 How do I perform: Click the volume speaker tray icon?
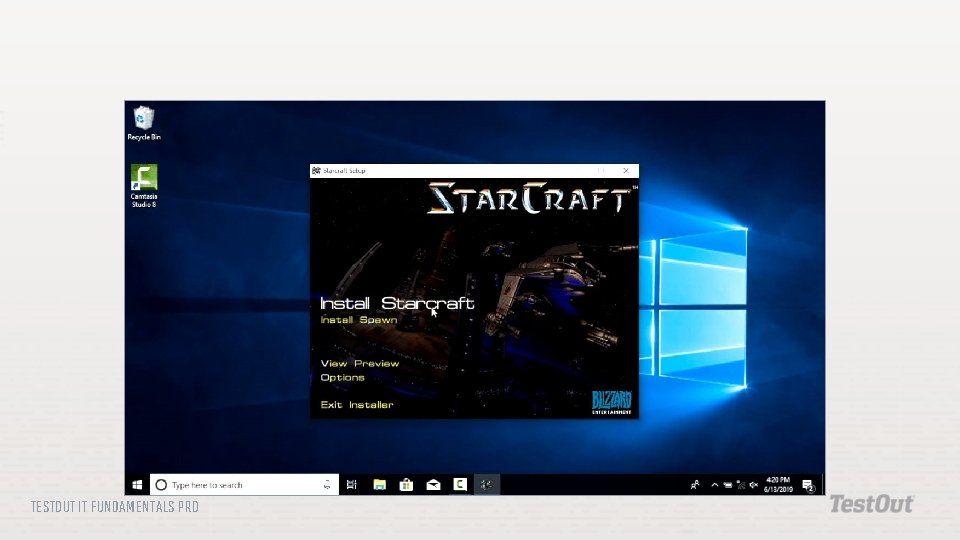[754, 485]
